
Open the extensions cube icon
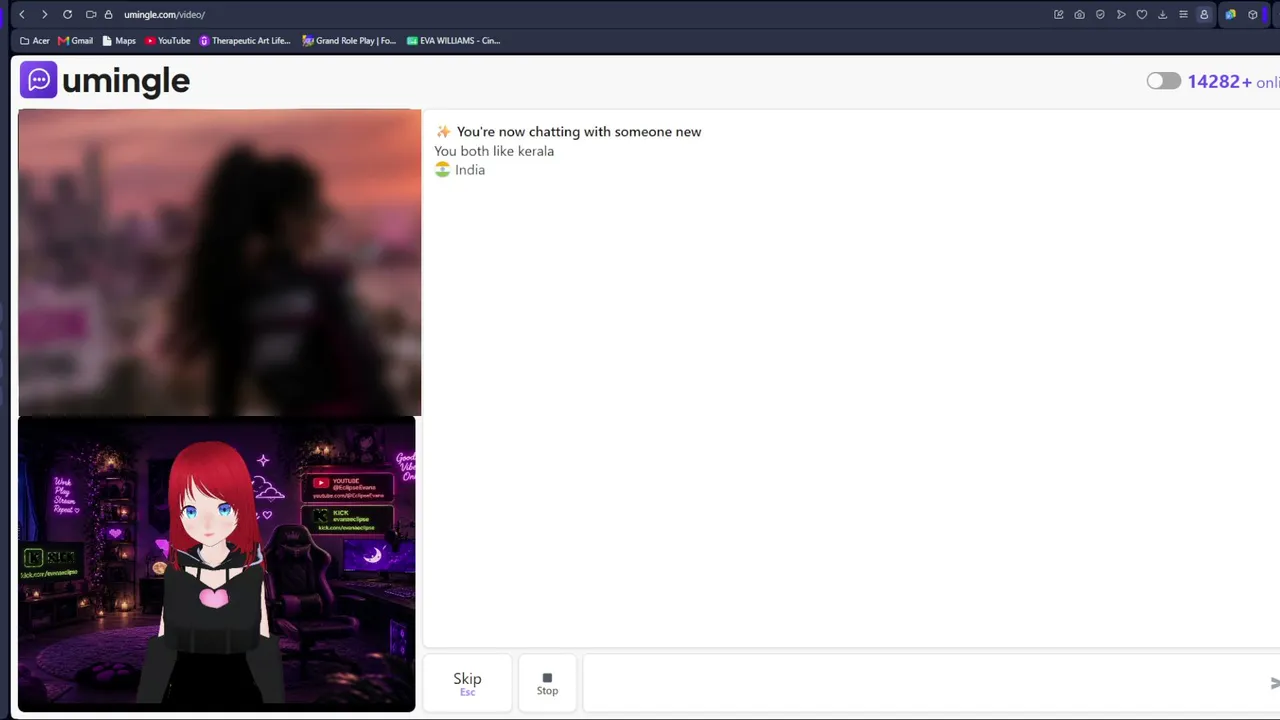(x=1252, y=14)
